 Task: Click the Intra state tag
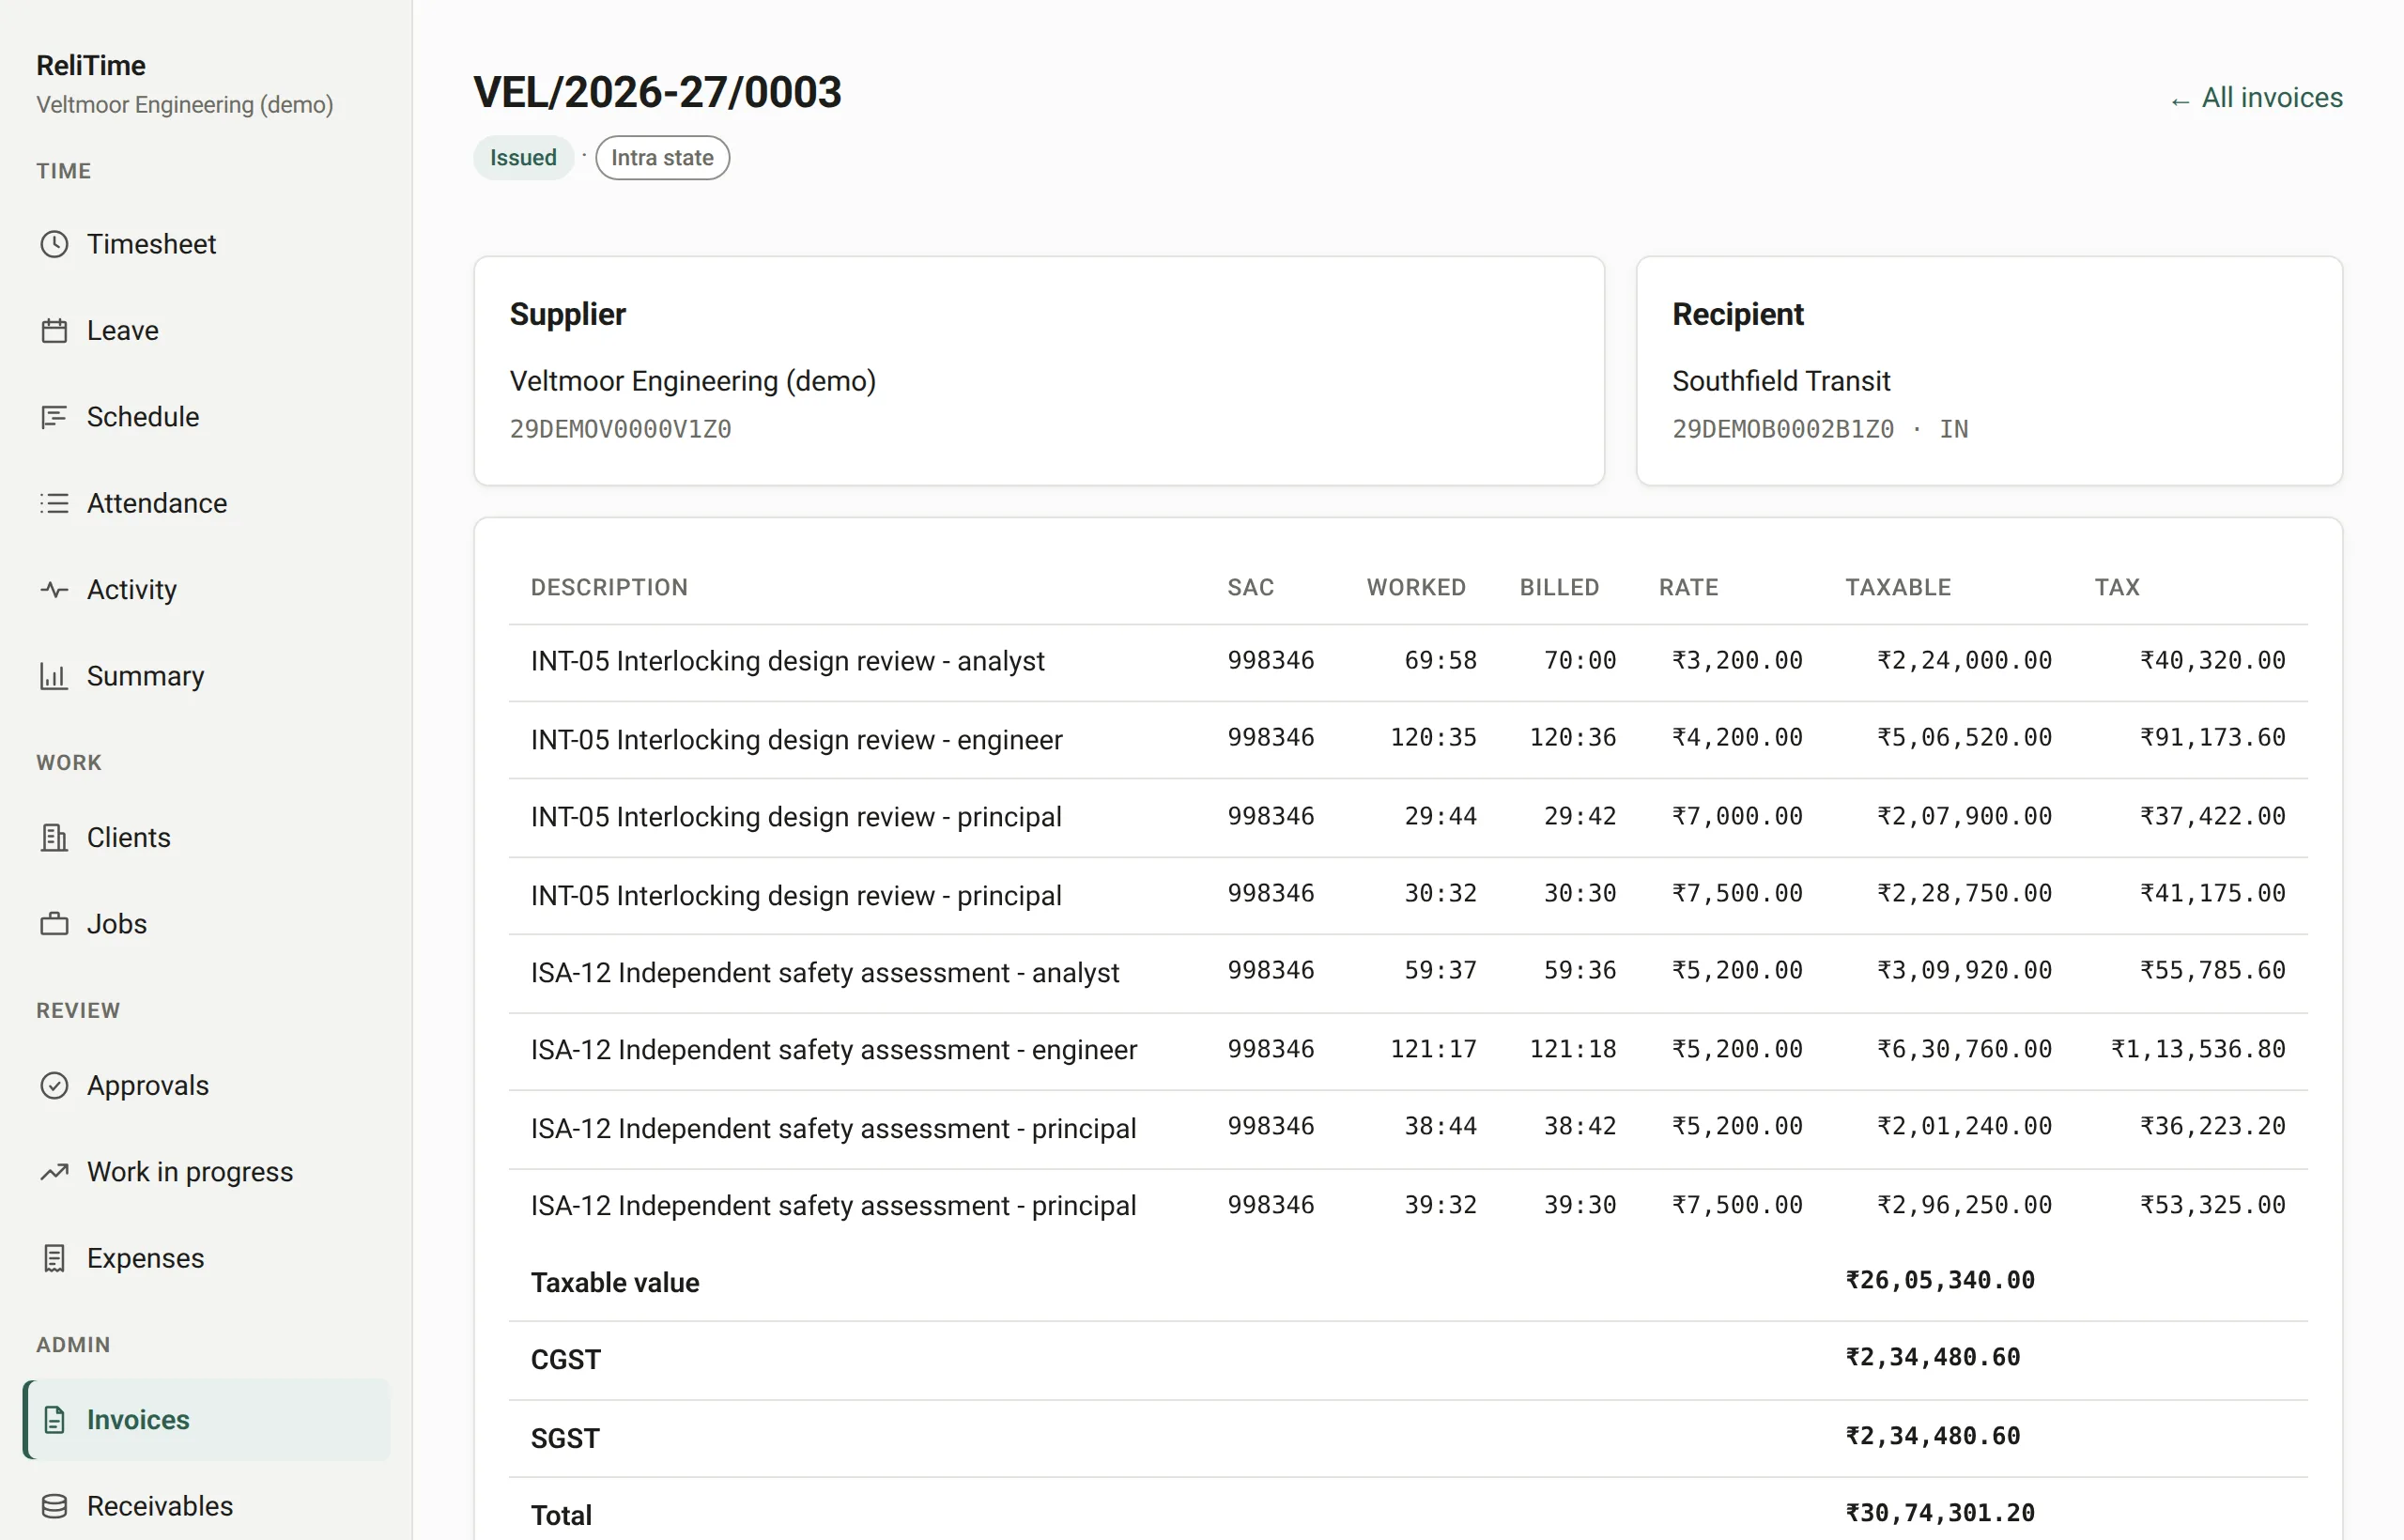[x=662, y=158]
